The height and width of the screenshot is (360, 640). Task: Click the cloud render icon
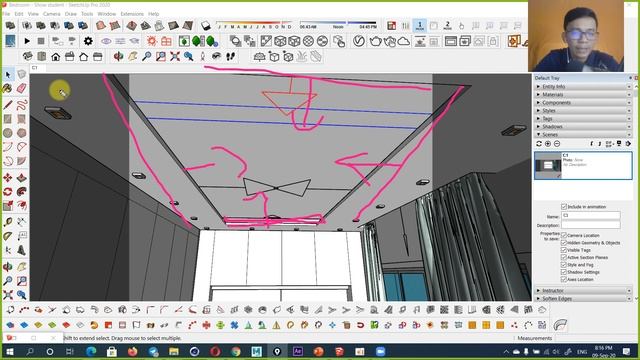pos(403,41)
